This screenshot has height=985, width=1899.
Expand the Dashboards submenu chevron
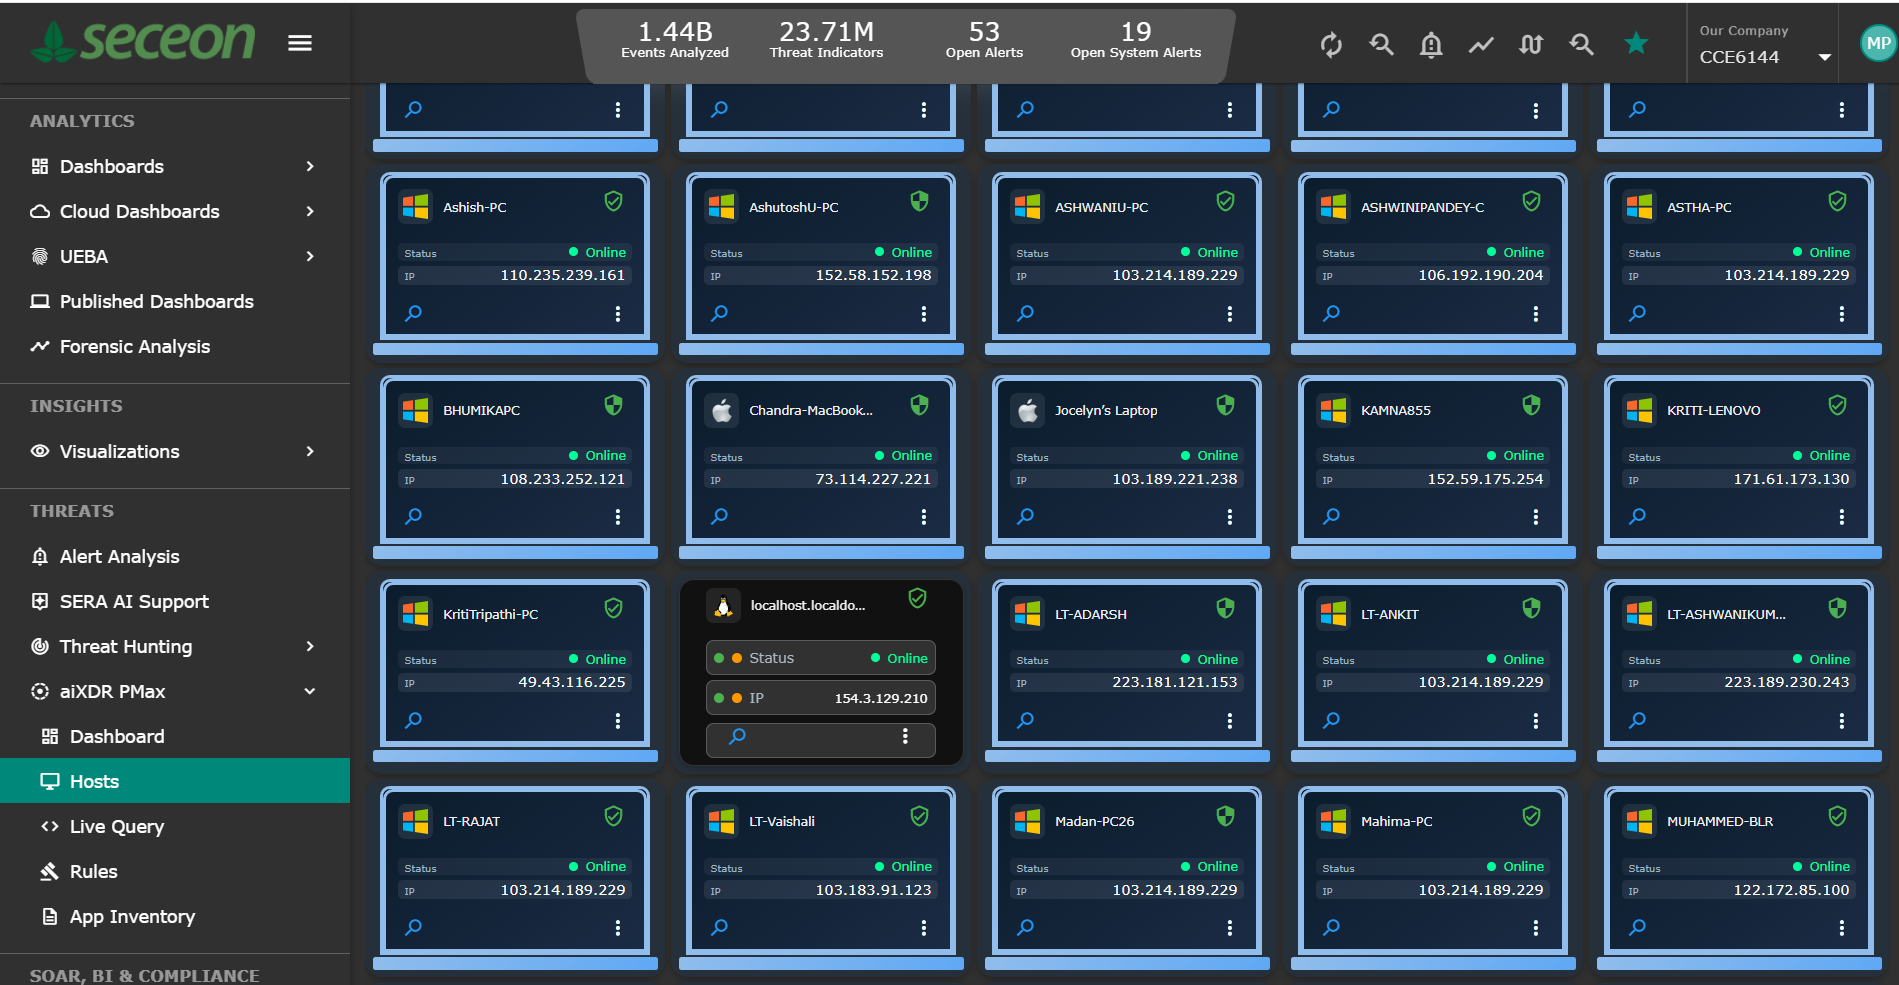point(310,166)
